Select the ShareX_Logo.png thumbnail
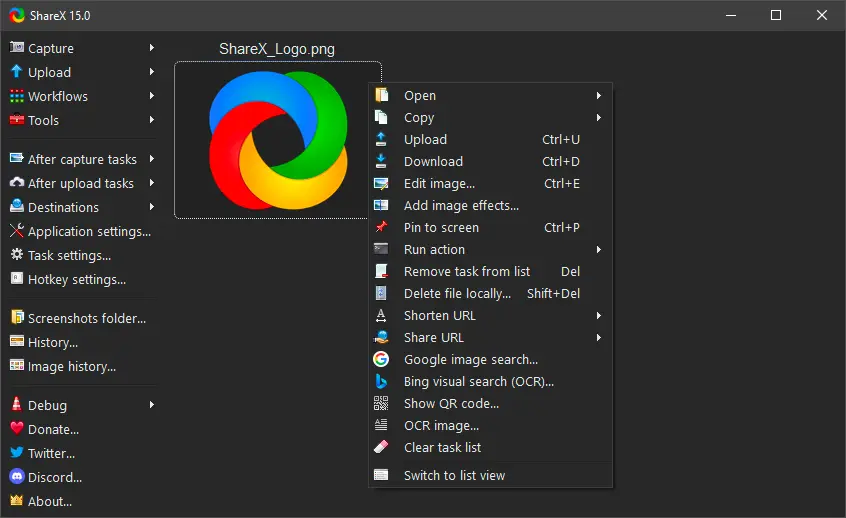846x518 pixels. click(277, 138)
